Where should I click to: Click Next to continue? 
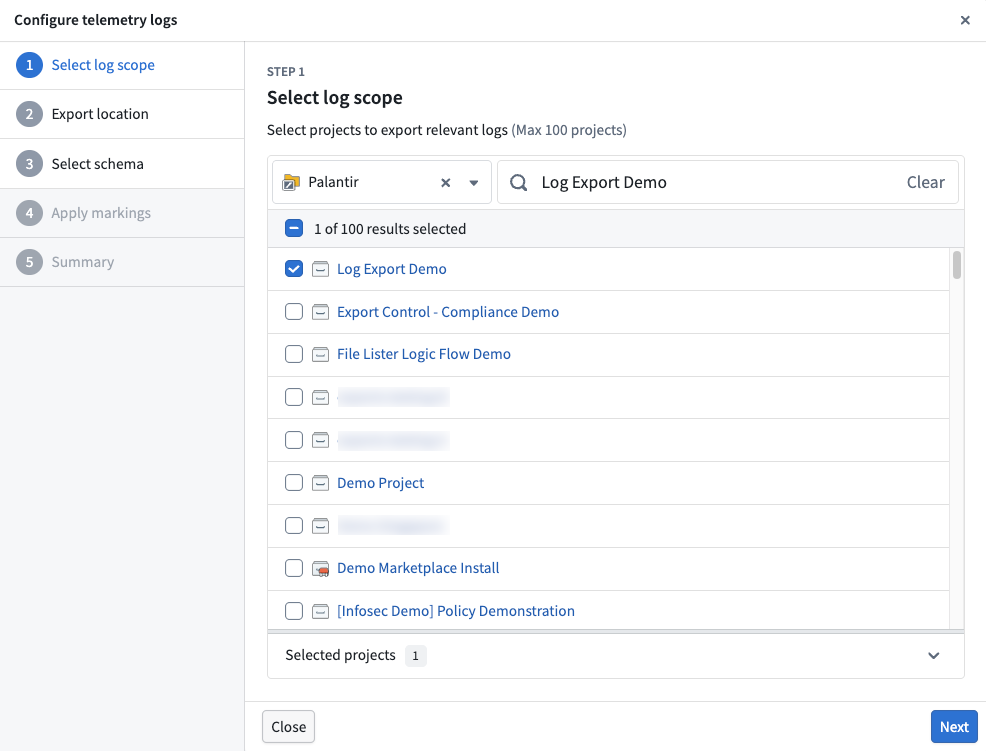click(954, 726)
